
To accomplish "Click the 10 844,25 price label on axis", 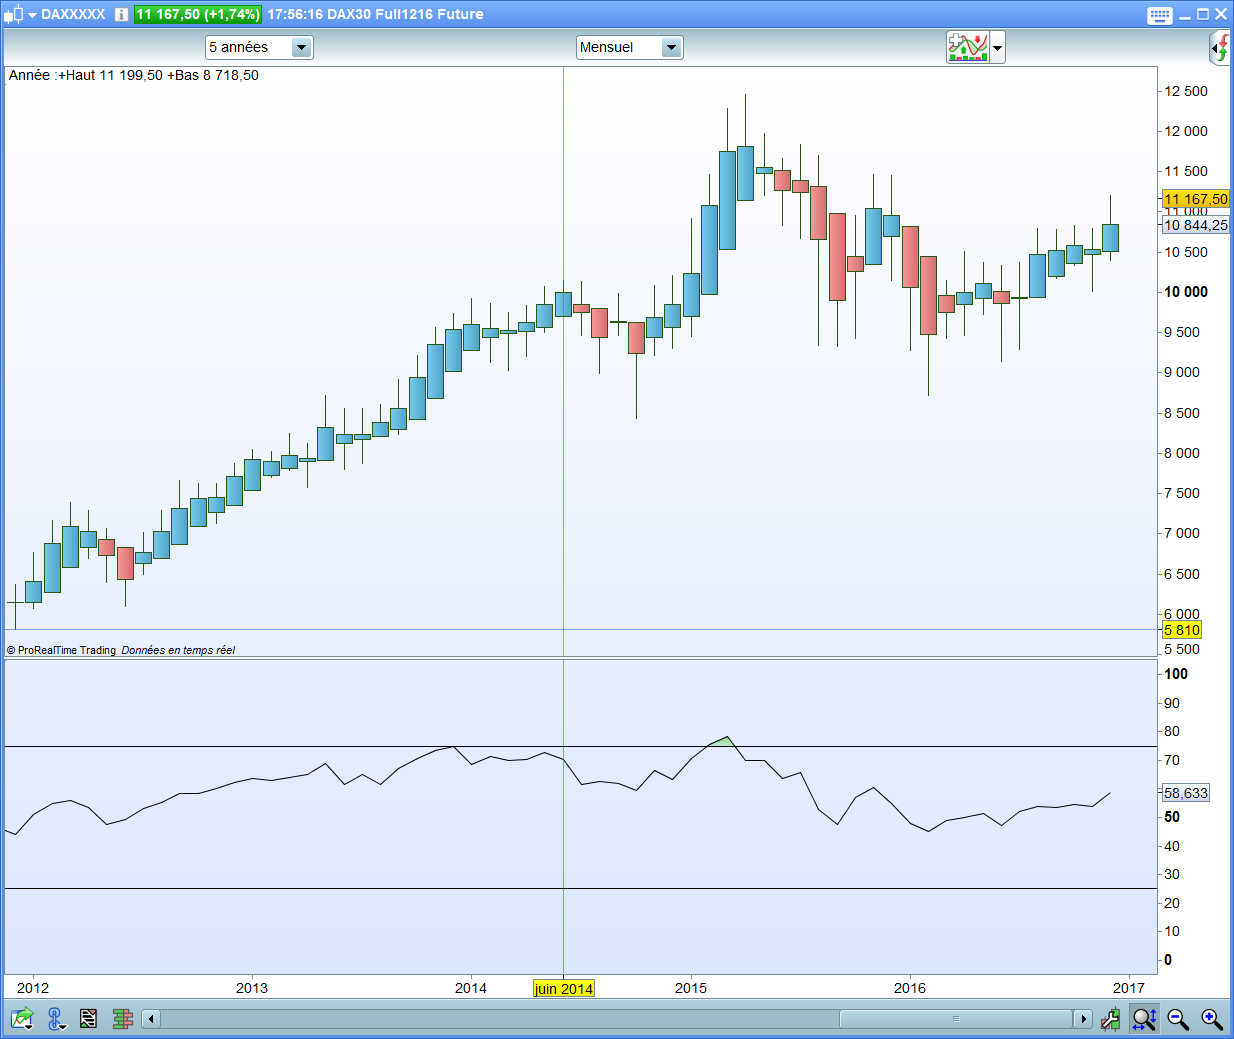I will (x=1196, y=225).
